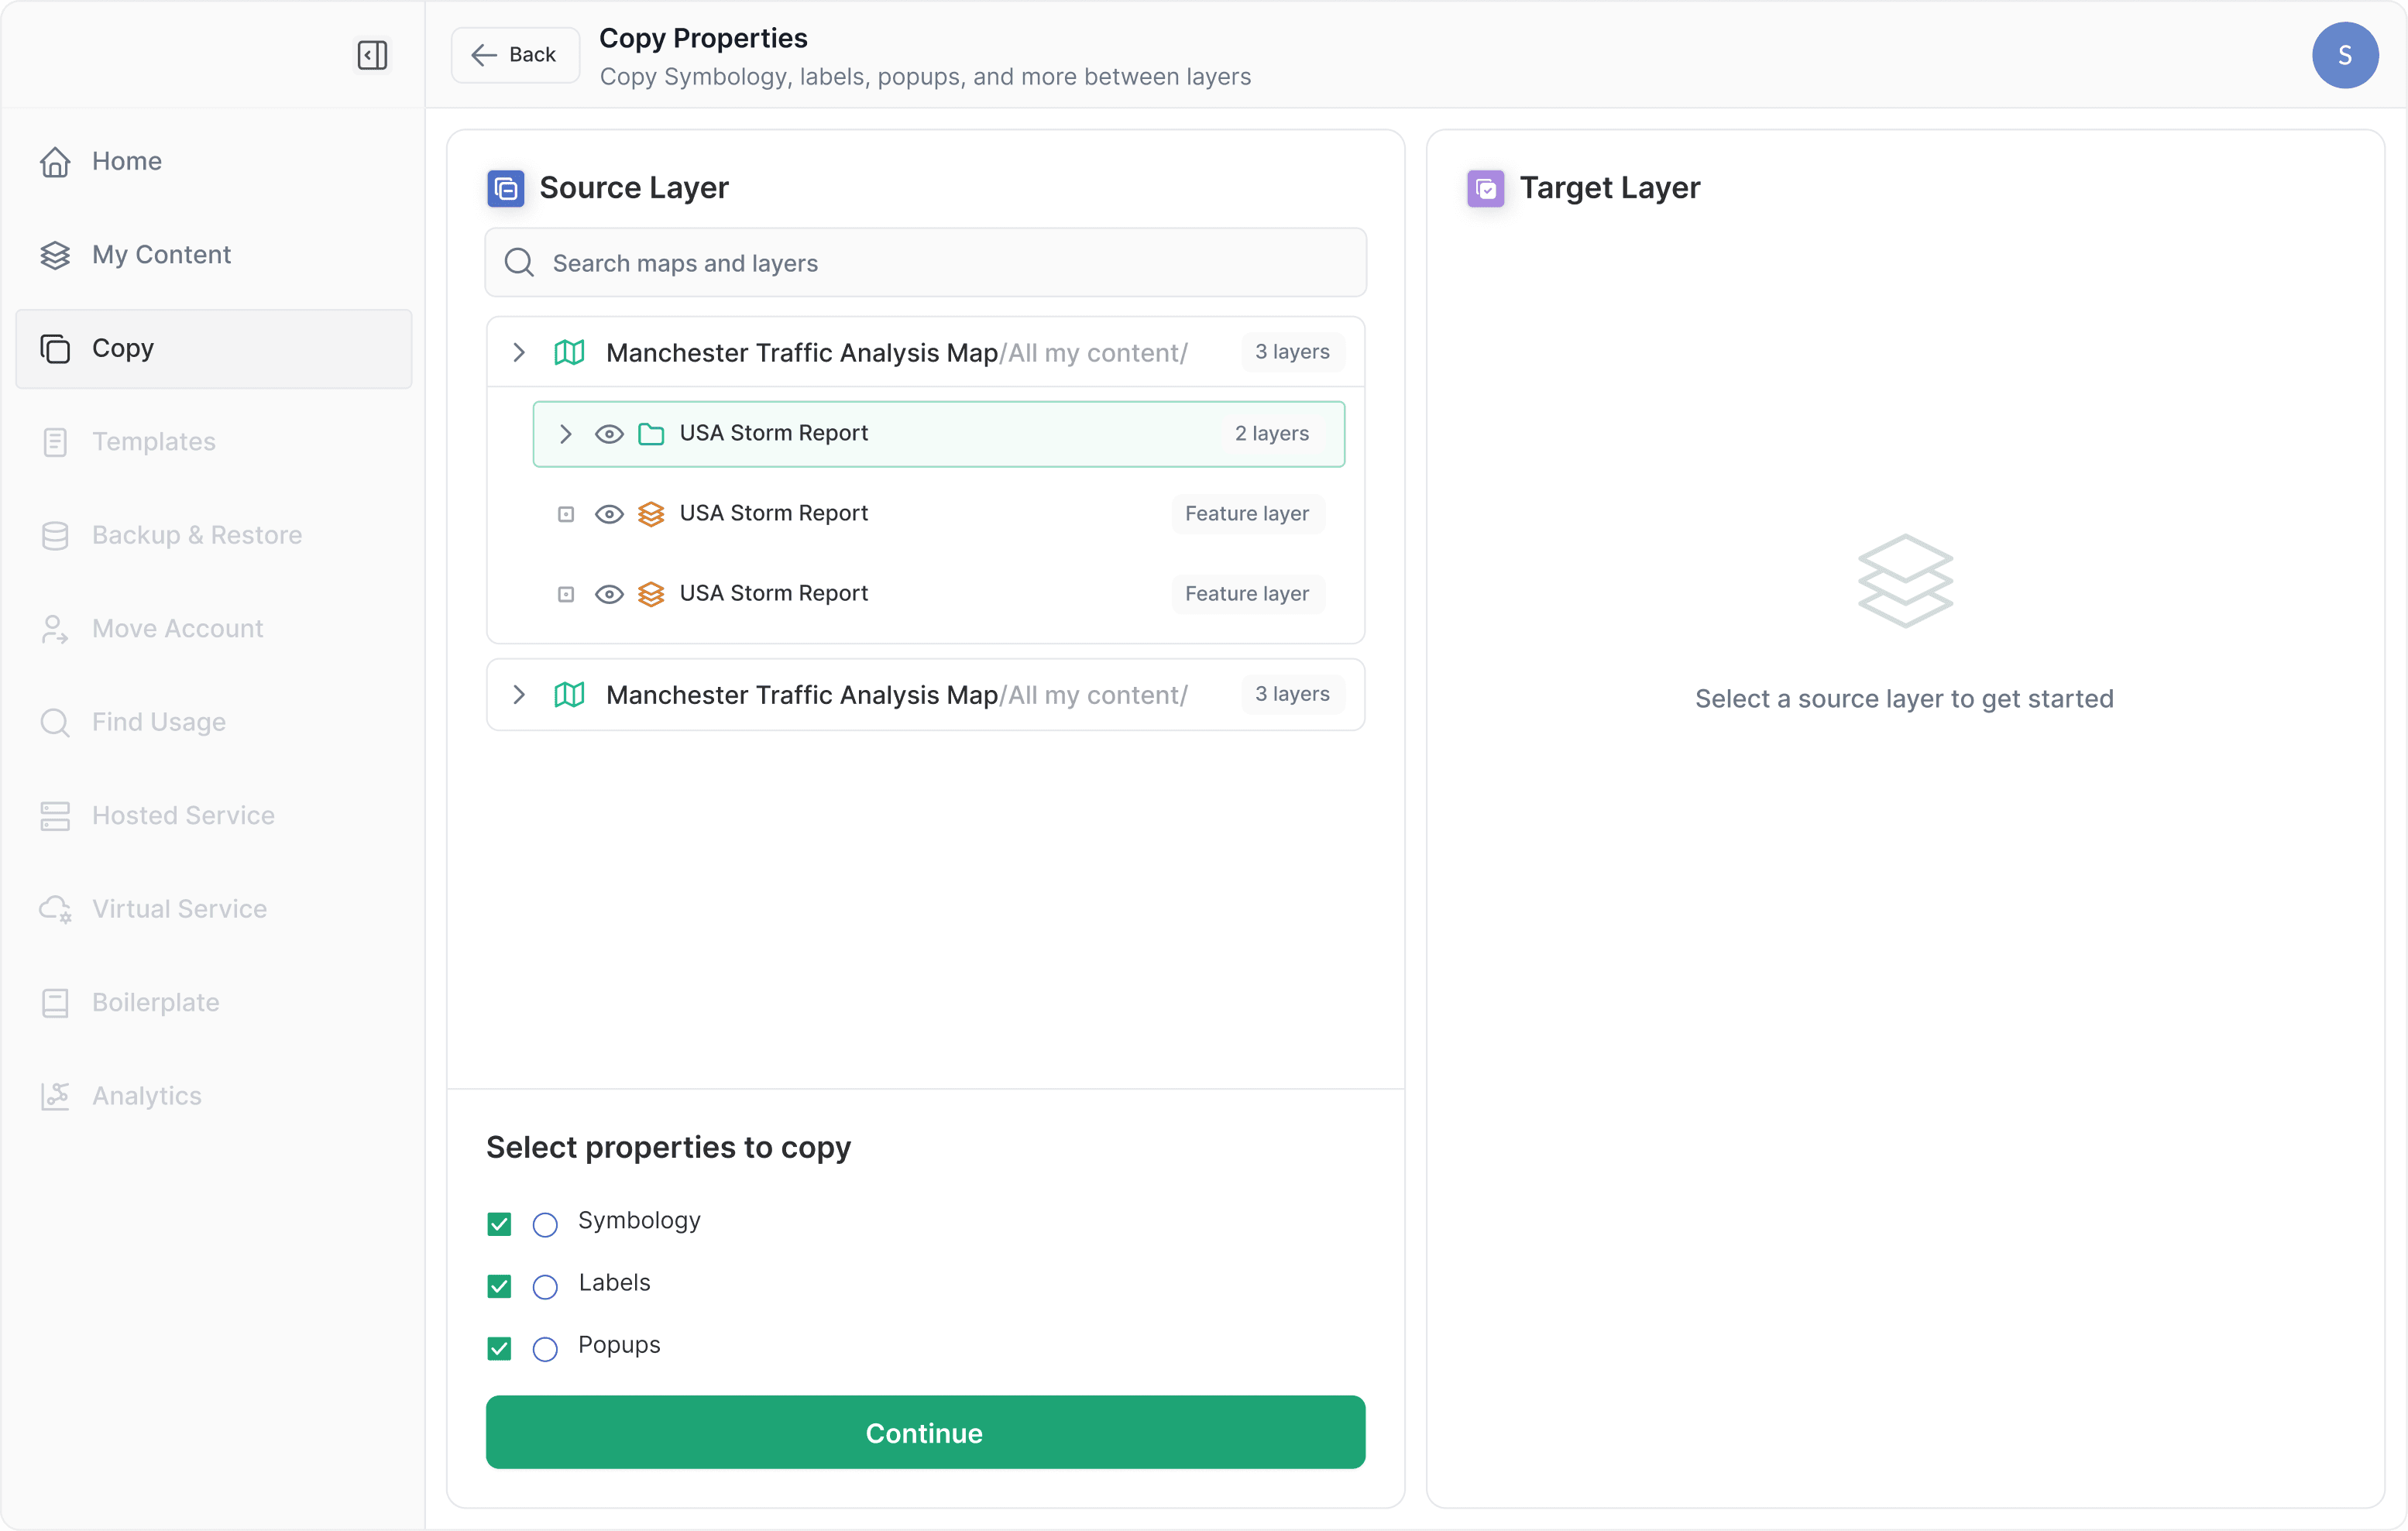Click the USA Storm Report folder icon
This screenshot has height=1531, width=2408.
[x=651, y=434]
